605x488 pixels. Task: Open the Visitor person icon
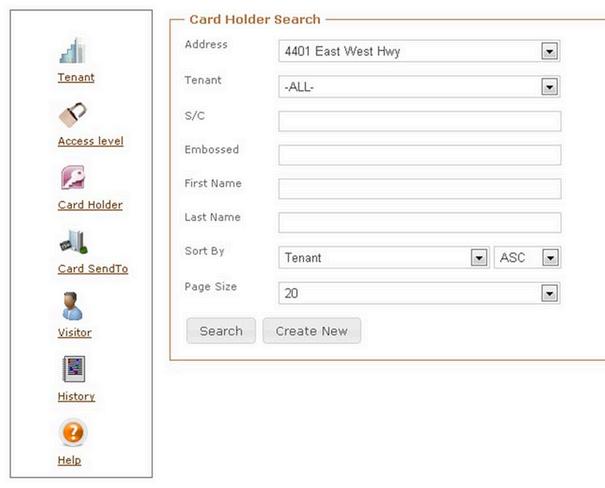74,306
